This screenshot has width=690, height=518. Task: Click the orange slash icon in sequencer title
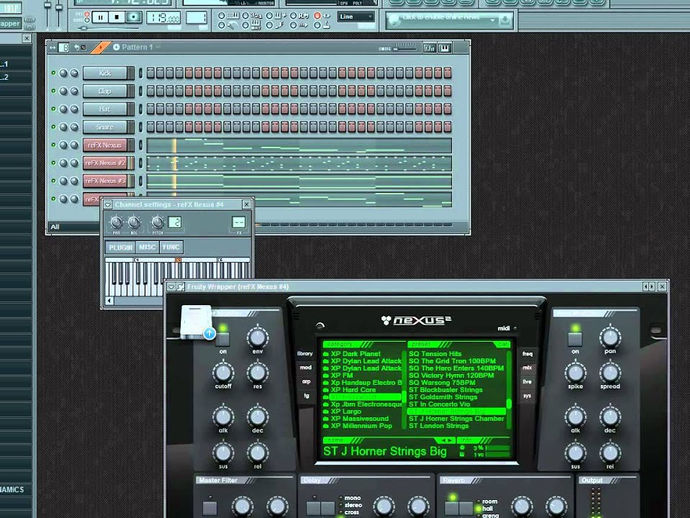[x=100, y=47]
